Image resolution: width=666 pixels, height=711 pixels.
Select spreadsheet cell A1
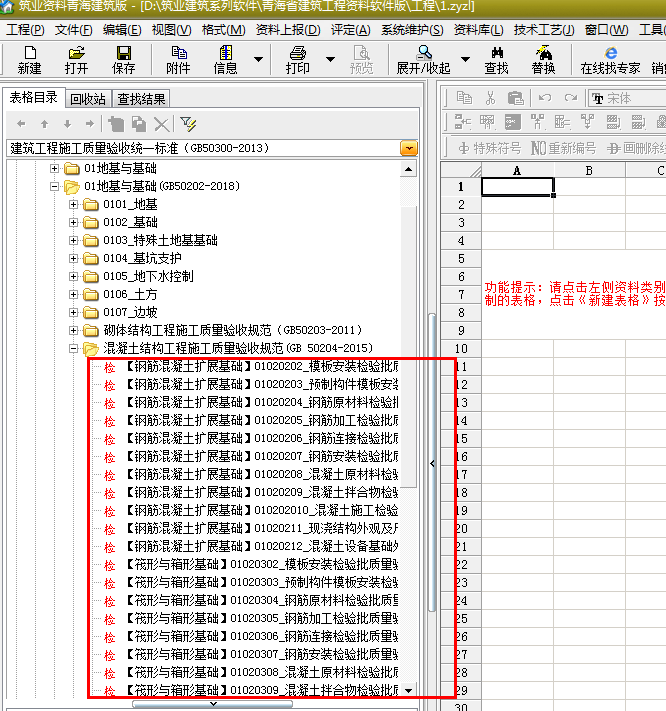point(517,187)
